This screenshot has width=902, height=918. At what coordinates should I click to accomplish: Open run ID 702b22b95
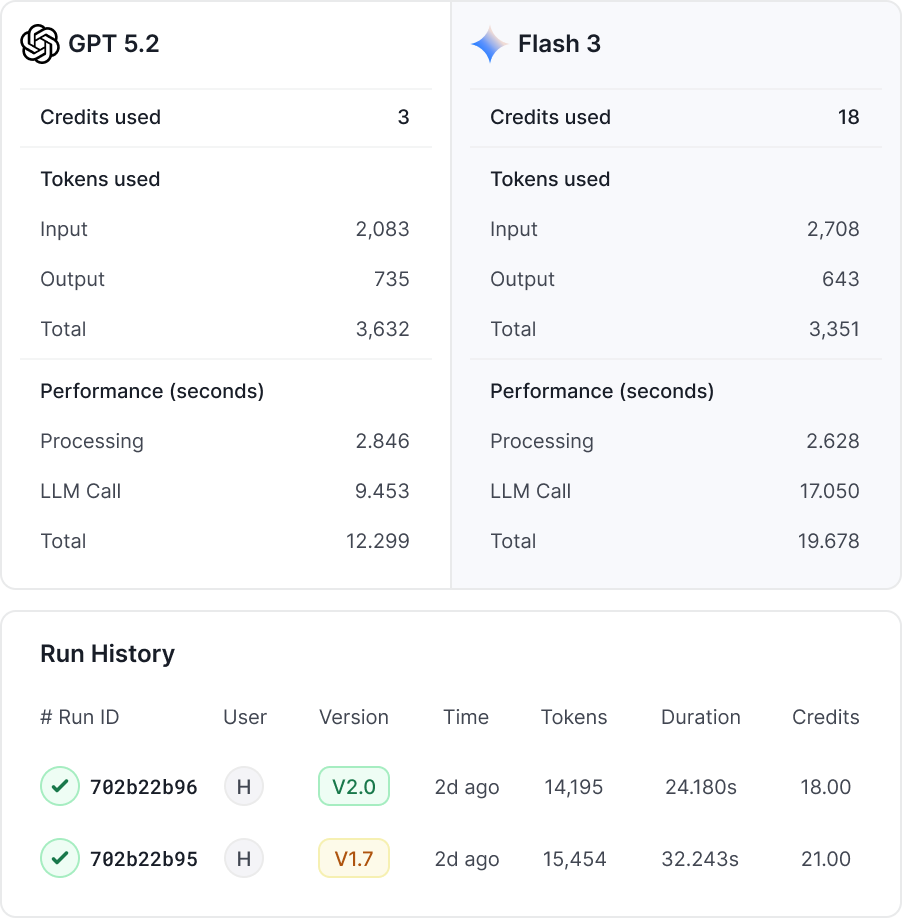pyautogui.click(x=144, y=859)
